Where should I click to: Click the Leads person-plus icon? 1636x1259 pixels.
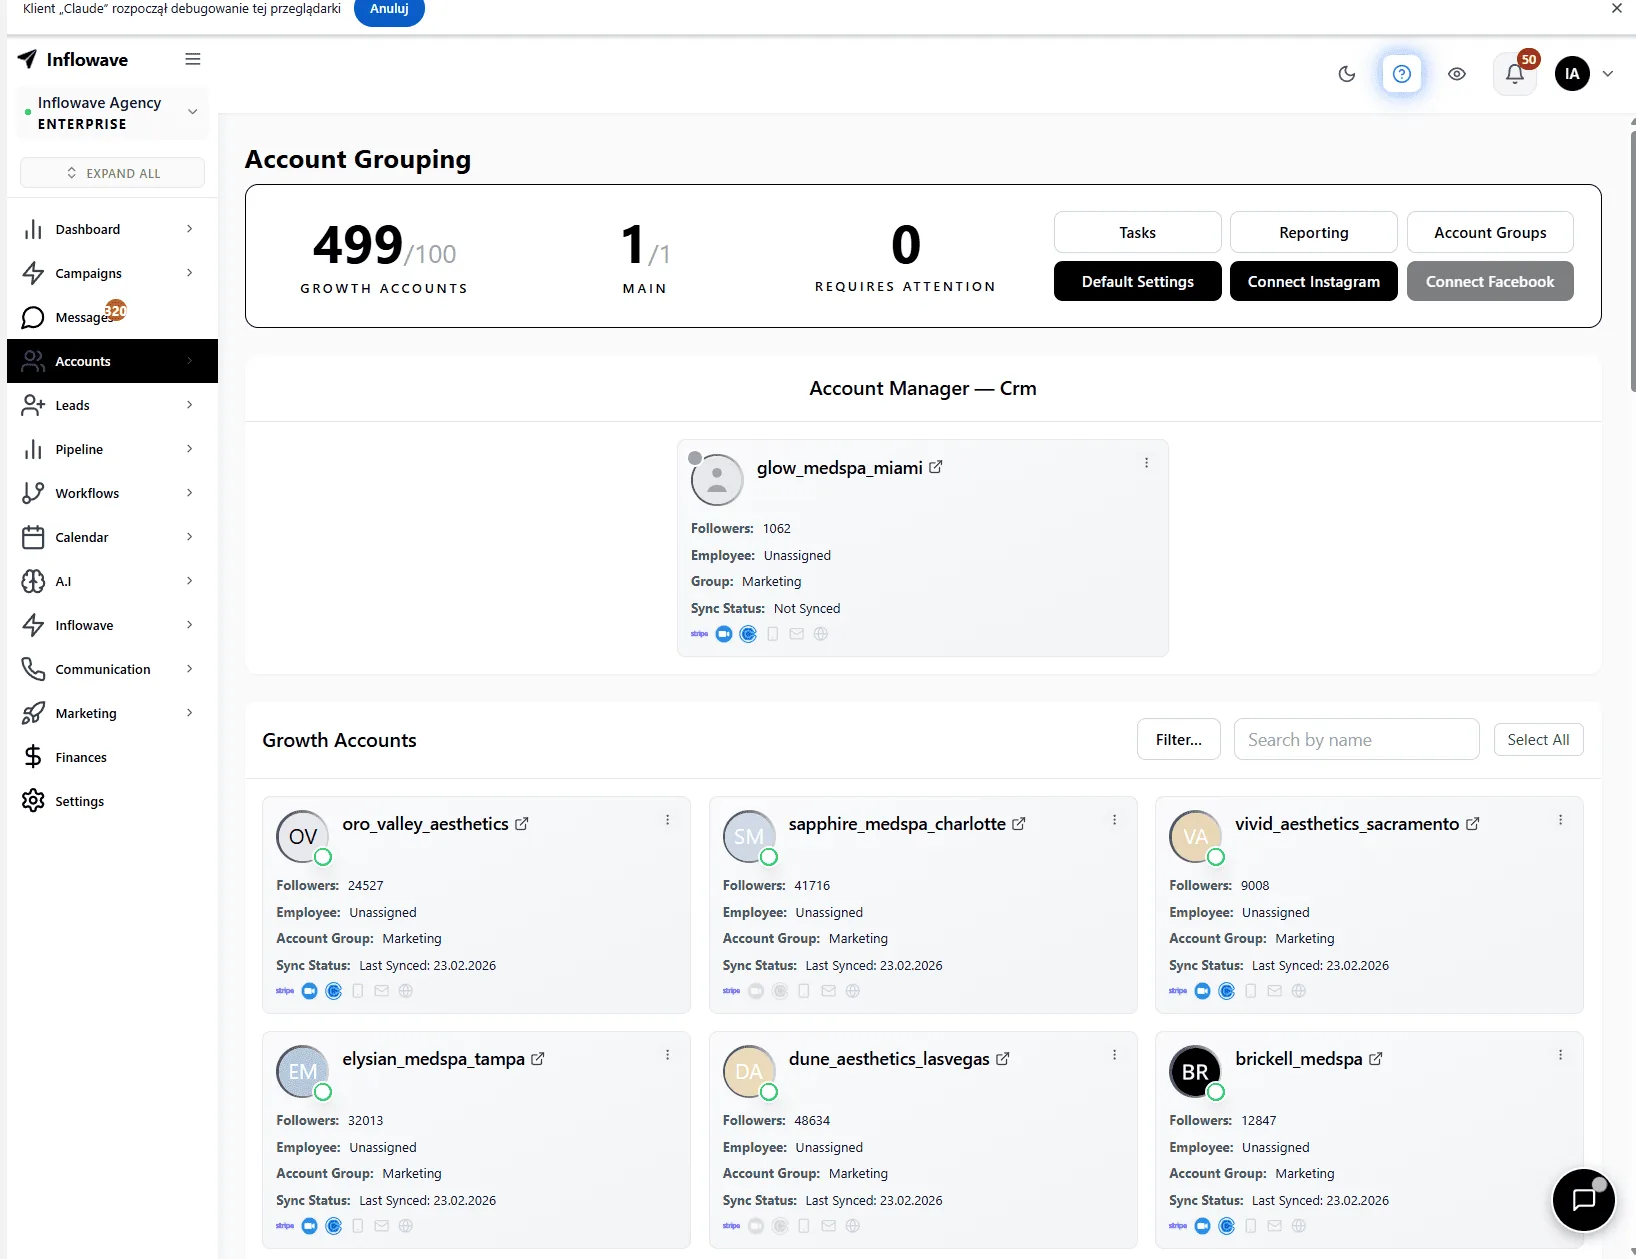coord(33,405)
